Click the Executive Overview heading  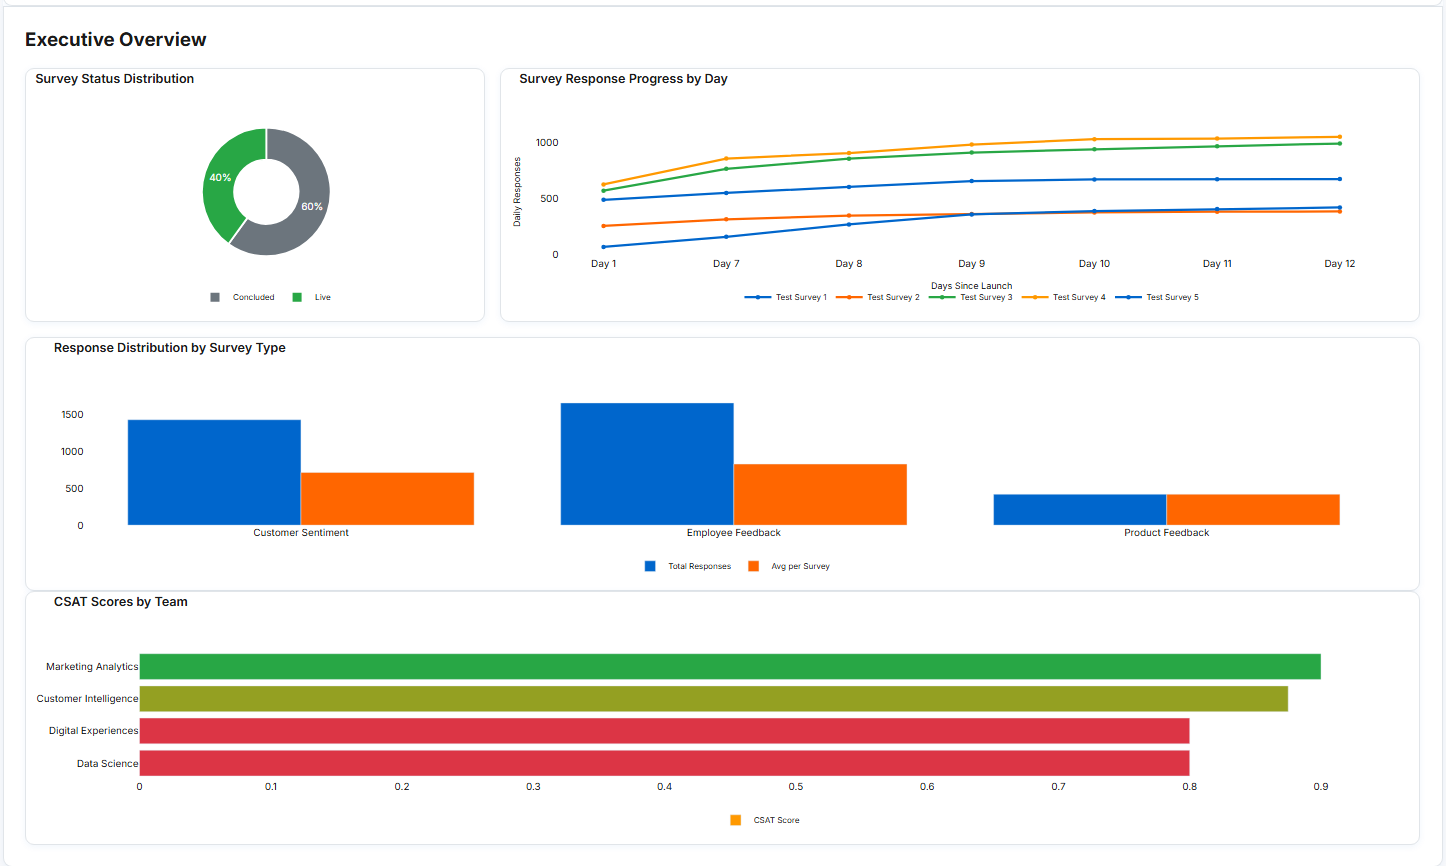pos(116,40)
